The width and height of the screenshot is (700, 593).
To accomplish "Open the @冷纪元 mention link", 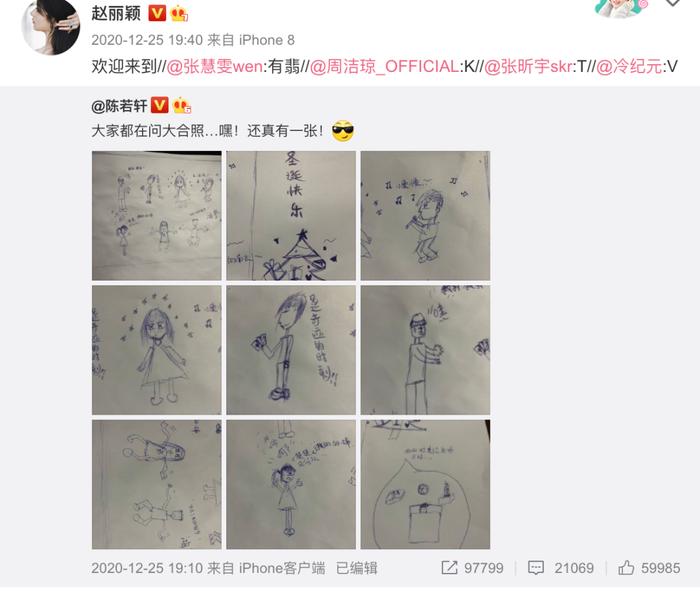I will [x=629, y=67].
